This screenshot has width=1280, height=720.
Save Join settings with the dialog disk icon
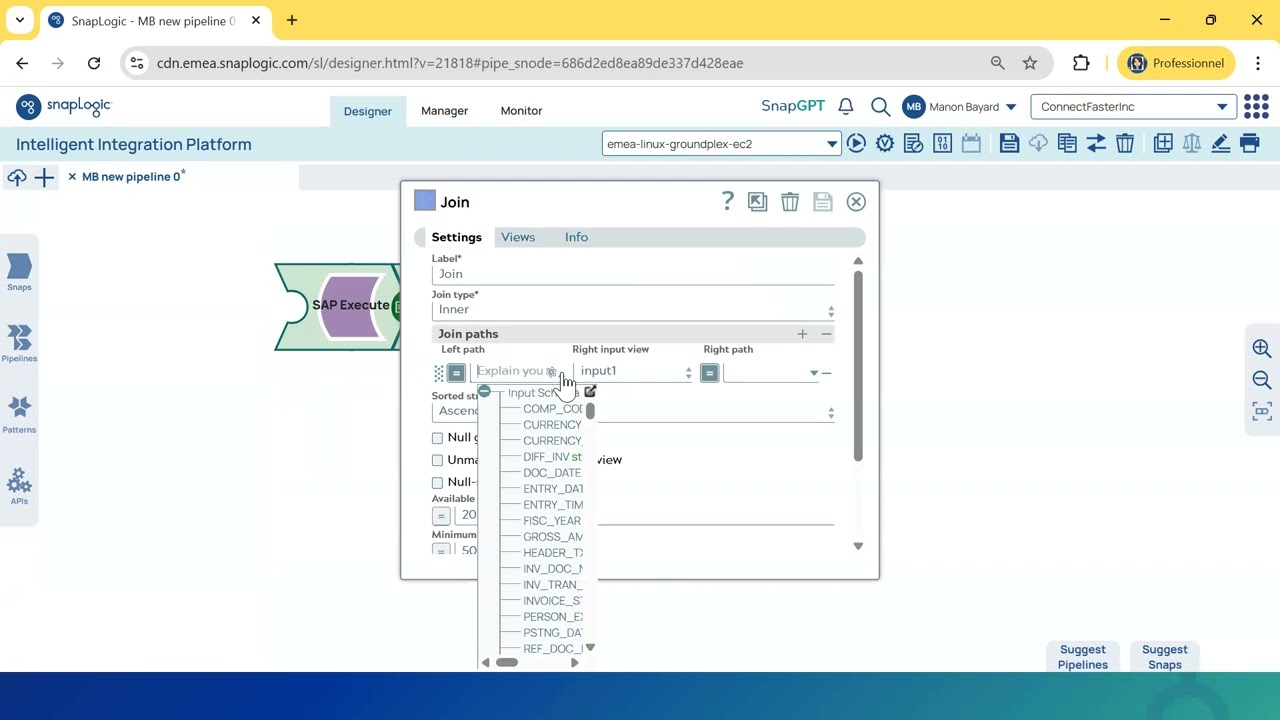[823, 202]
